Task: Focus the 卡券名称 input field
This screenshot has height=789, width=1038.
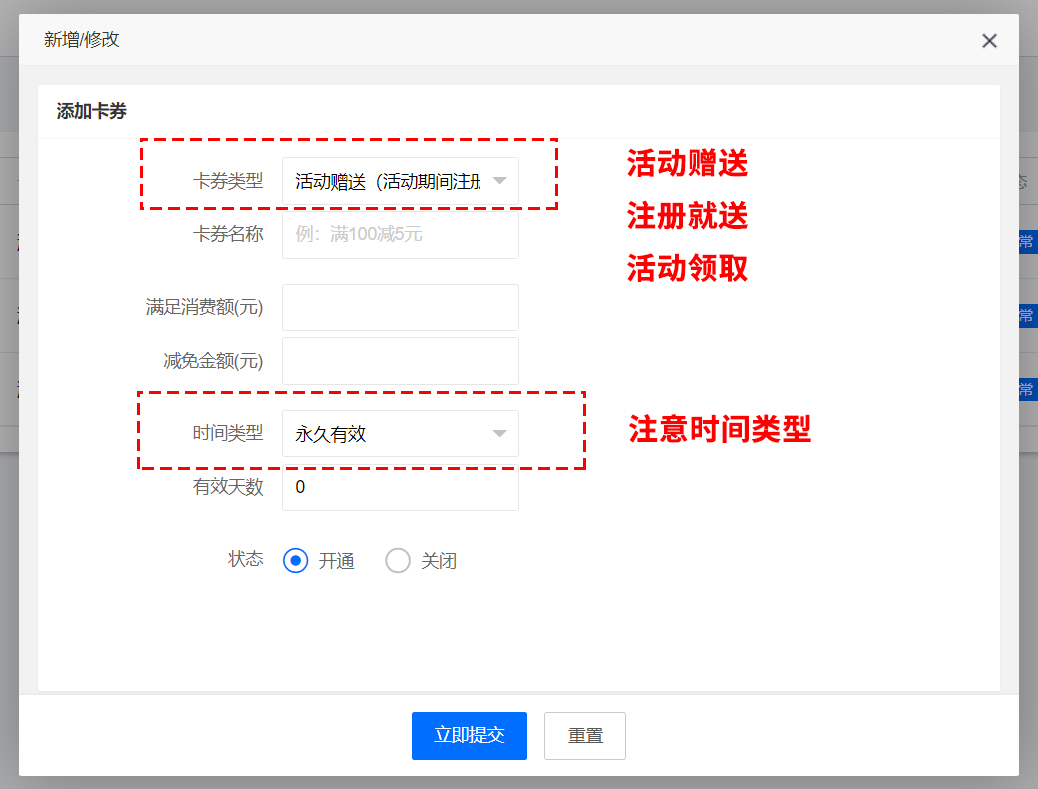Action: click(x=400, y=235)
